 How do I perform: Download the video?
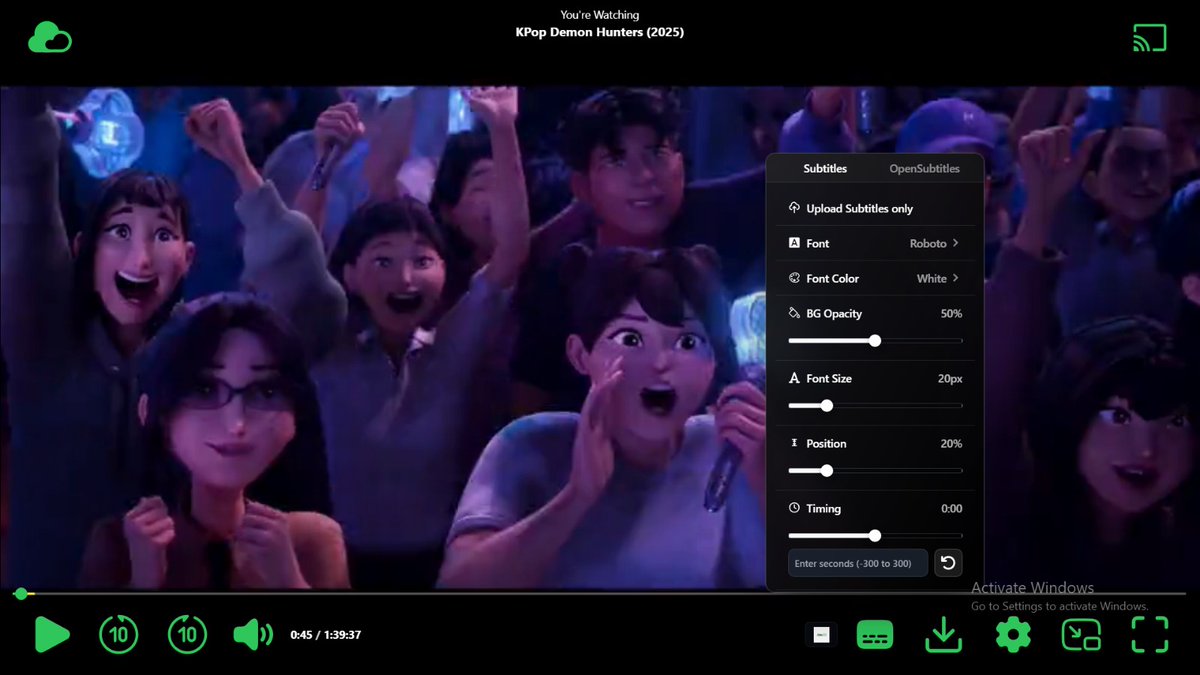pyautogui.click(x=943, y=635)
